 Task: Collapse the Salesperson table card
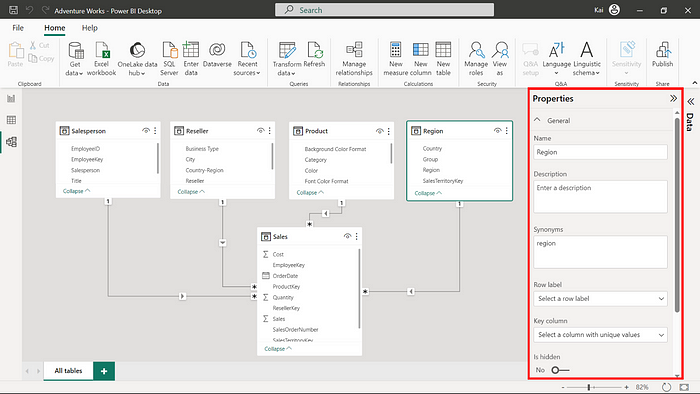[76, 191]
